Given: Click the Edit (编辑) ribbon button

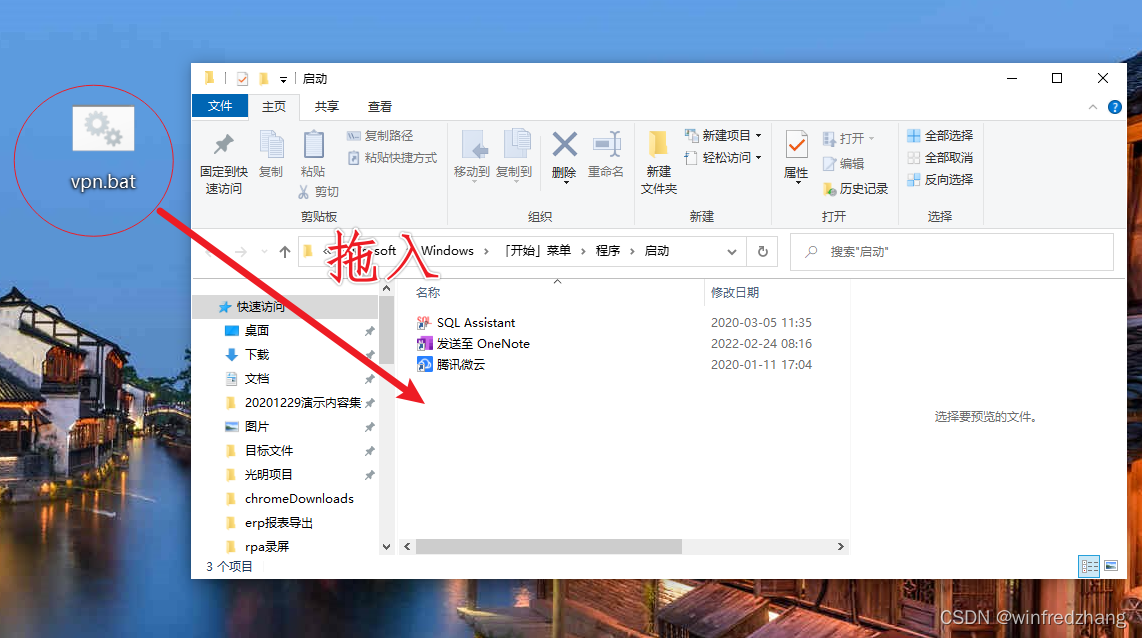Looking at the screenshot, I should [x=843, y=163].
